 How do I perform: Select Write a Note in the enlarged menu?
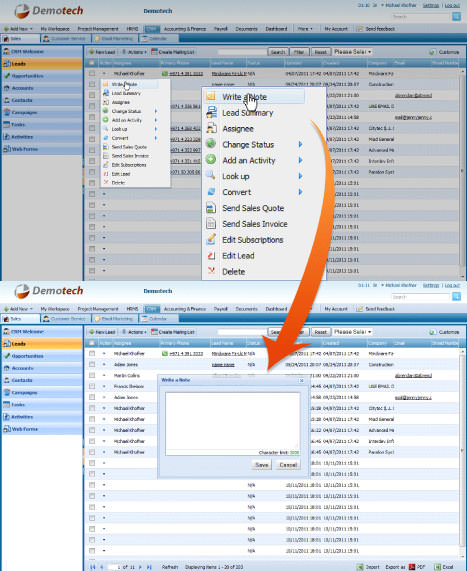click(244, 97)
